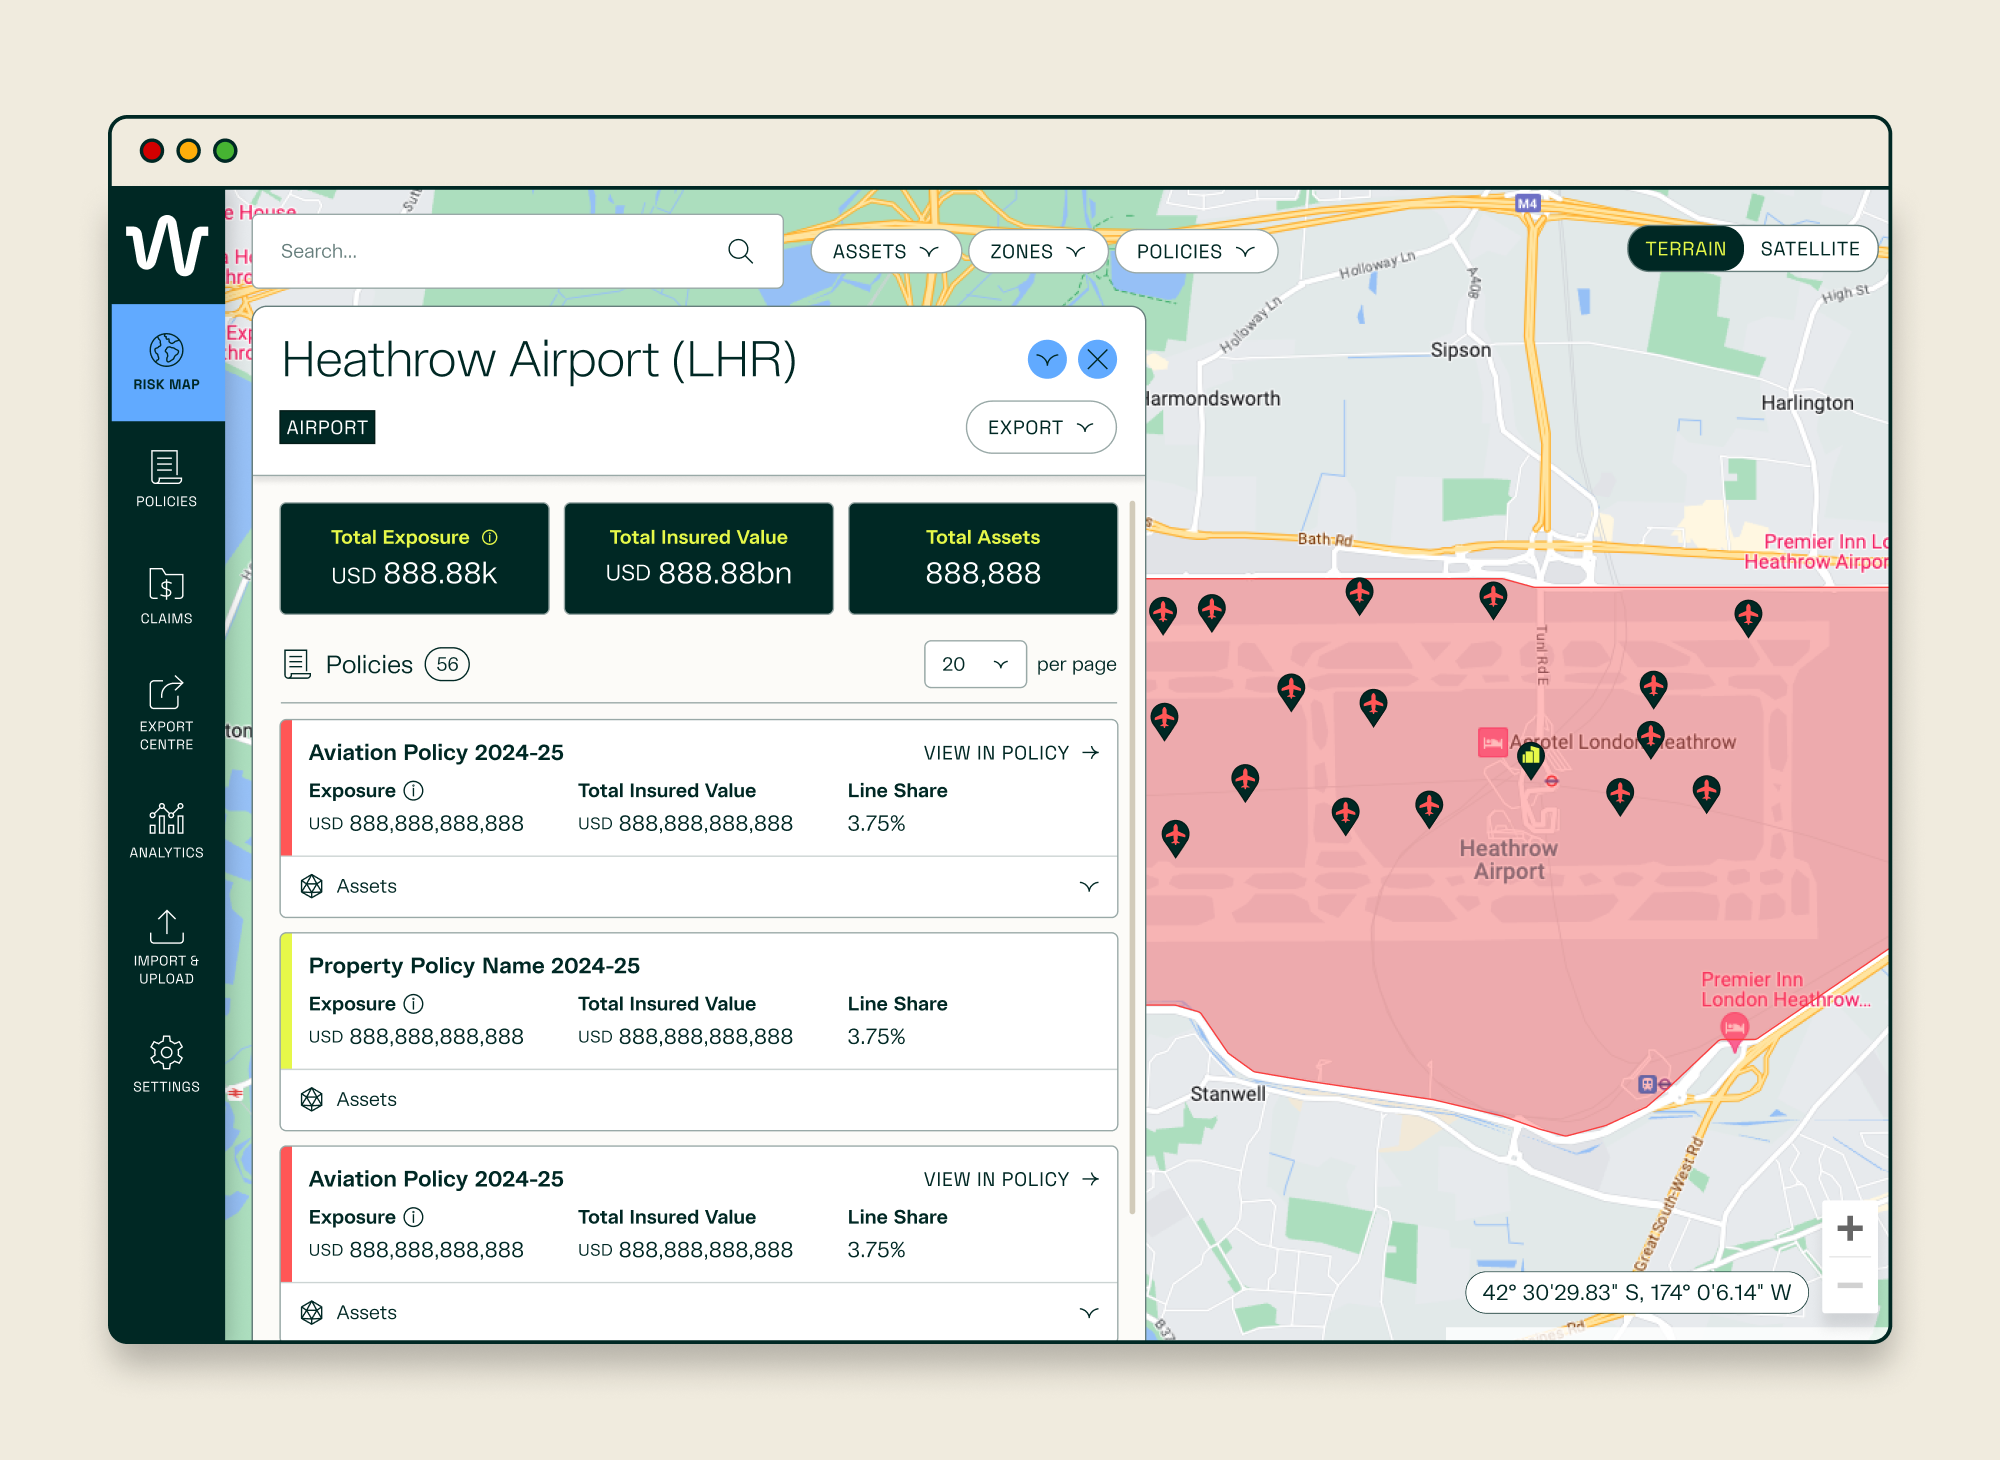Click View in Policy for the first Aviation Policy
Screen dimensions: 2000x1460
click(1012, 753)
